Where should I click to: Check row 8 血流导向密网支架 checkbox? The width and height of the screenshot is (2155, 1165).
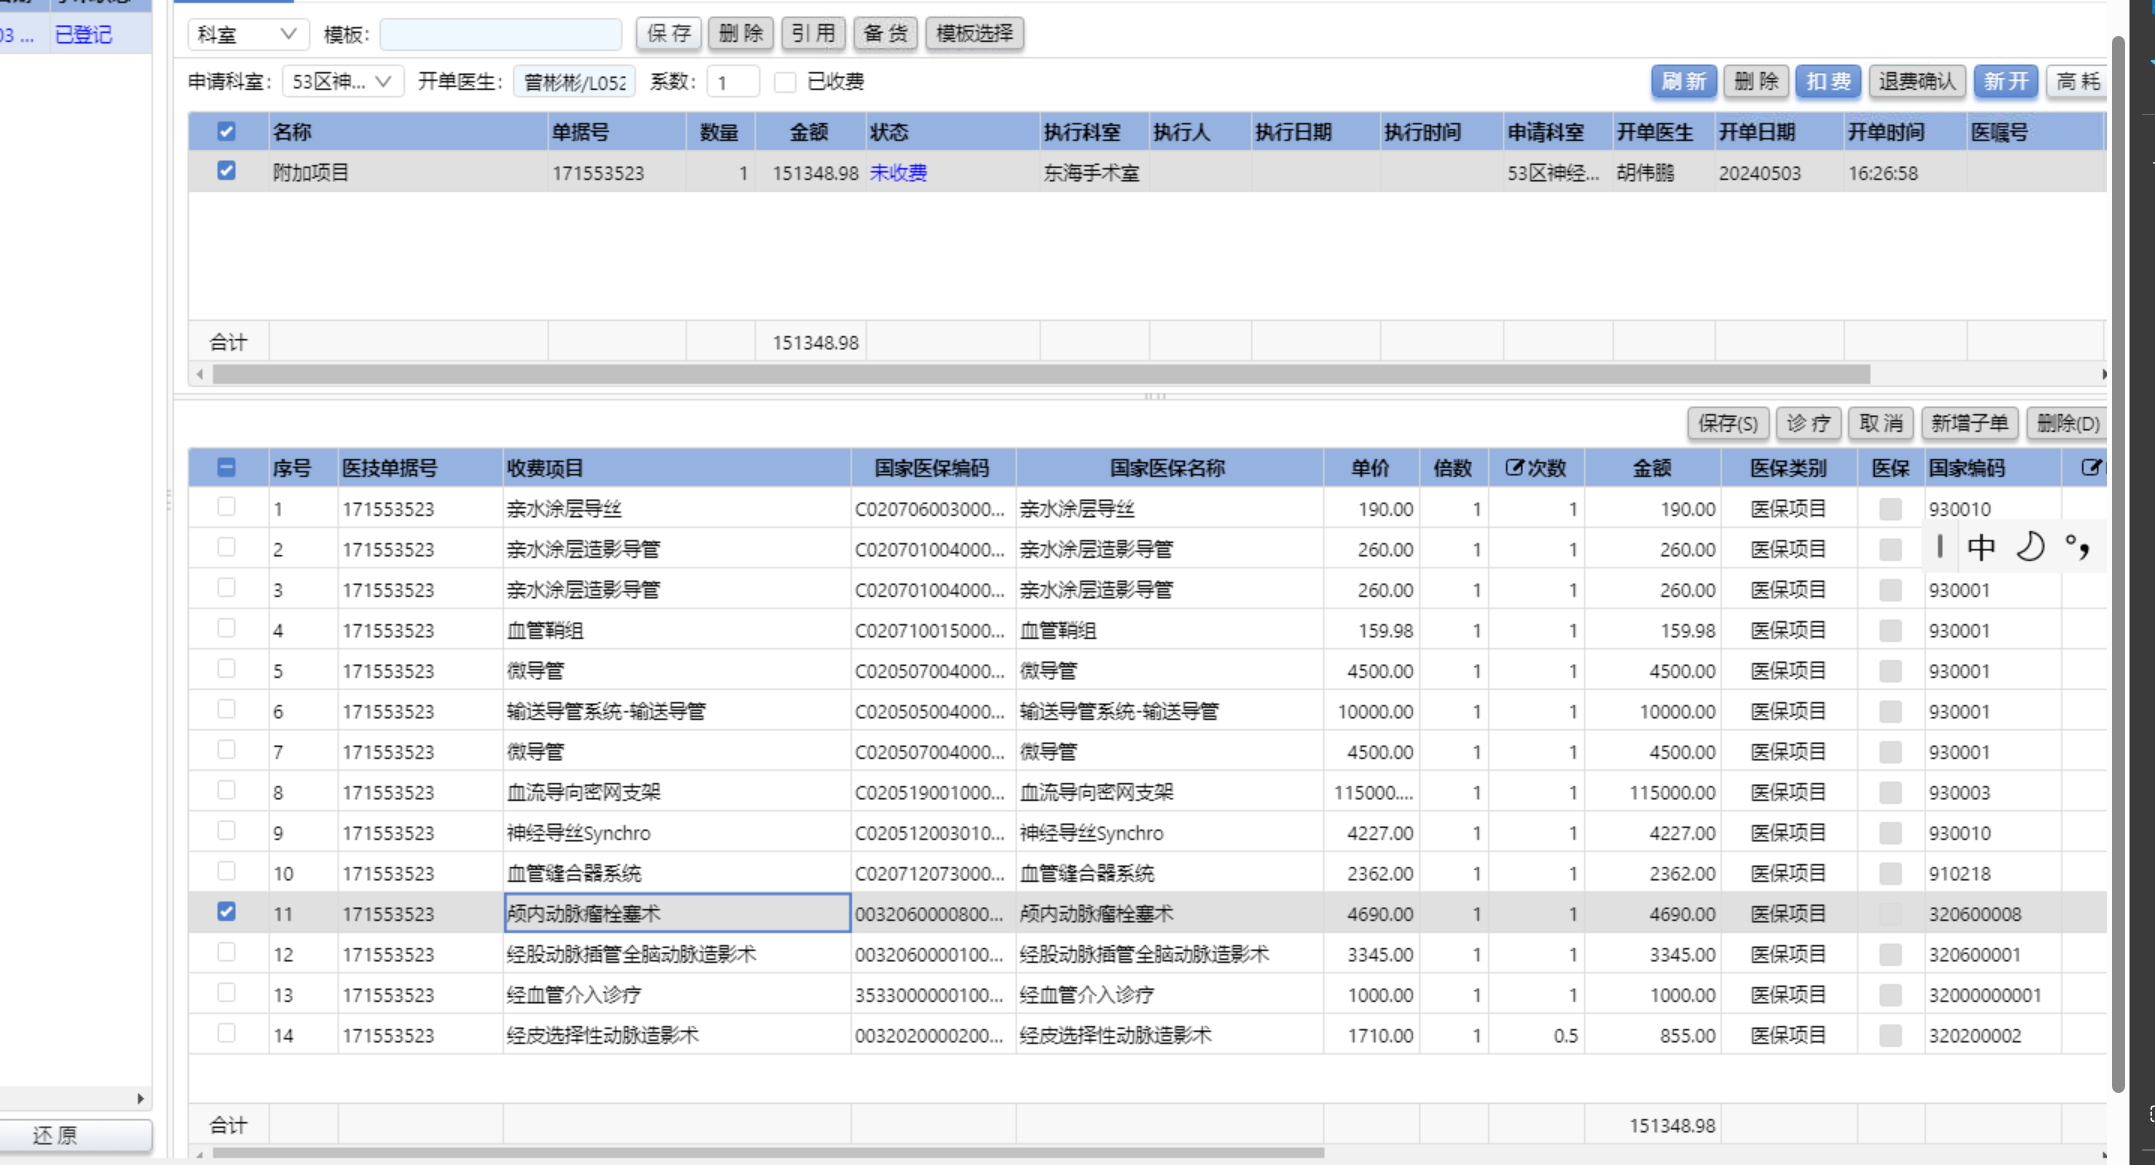[x=227, y=791]
